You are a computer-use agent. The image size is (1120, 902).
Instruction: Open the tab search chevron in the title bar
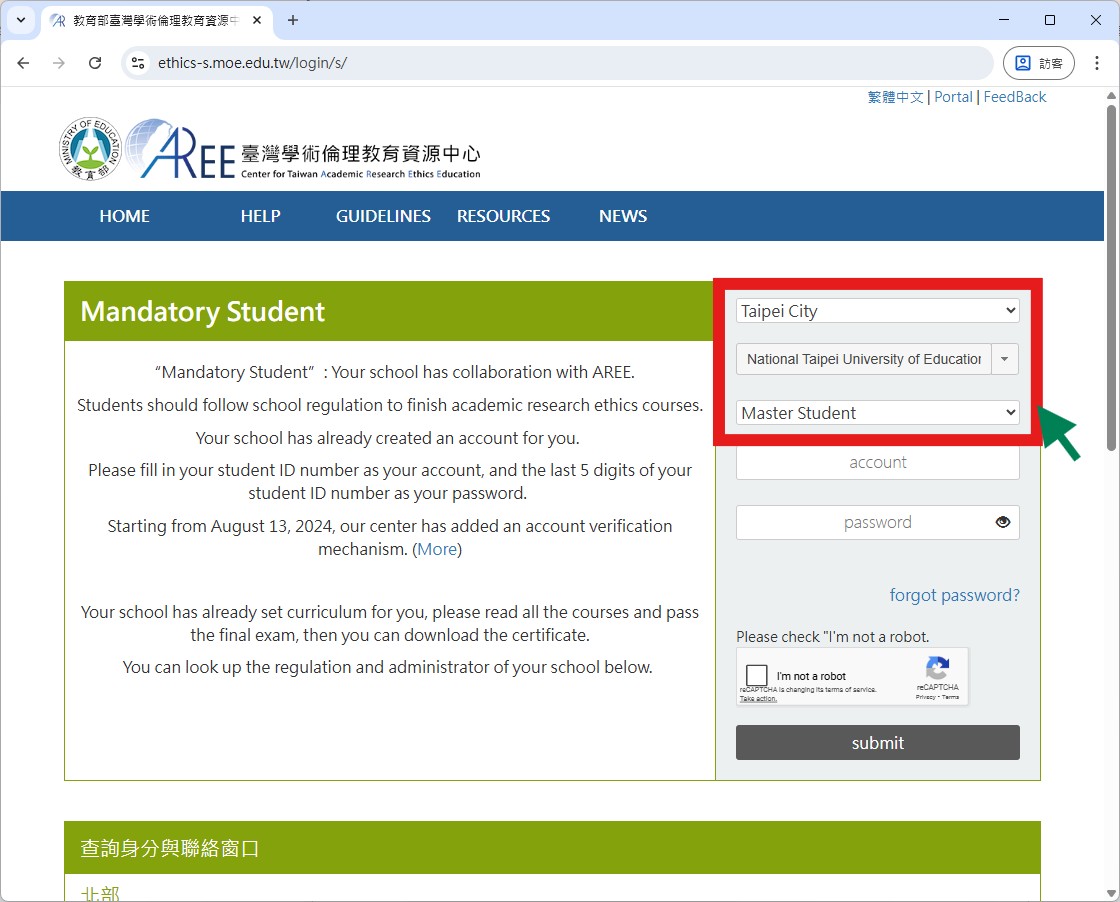(x=21, y=20)
